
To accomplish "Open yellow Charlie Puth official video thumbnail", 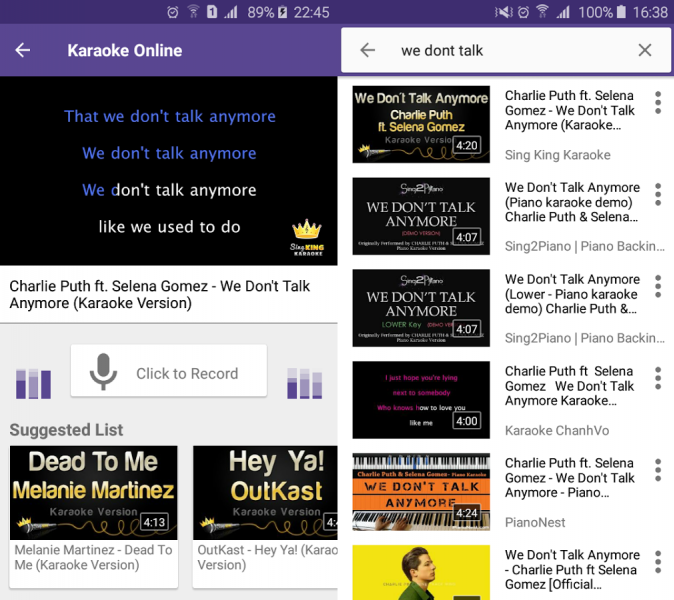I will point(421,572).
